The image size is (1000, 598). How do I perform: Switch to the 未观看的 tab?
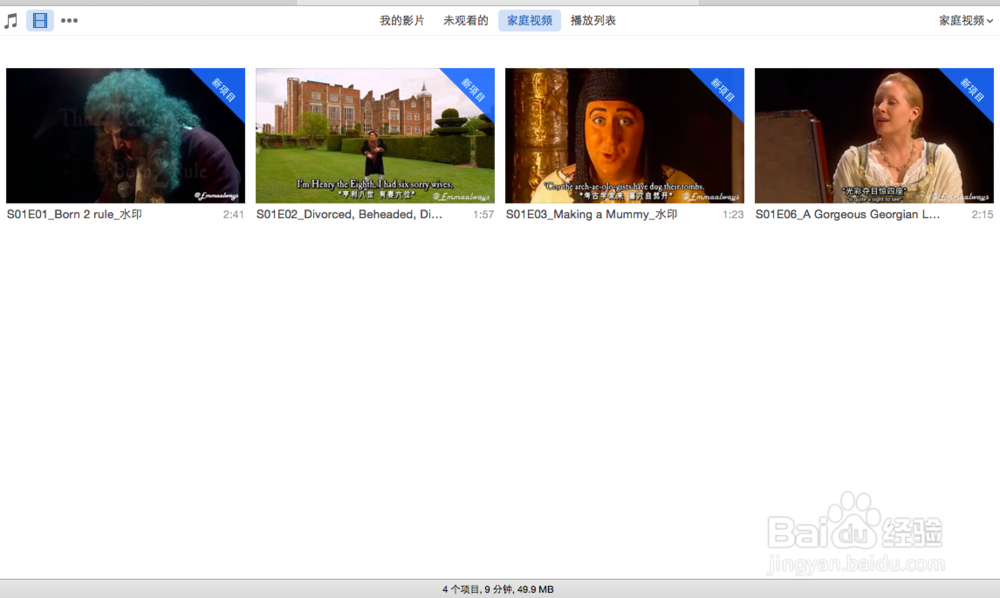point(466,20)
